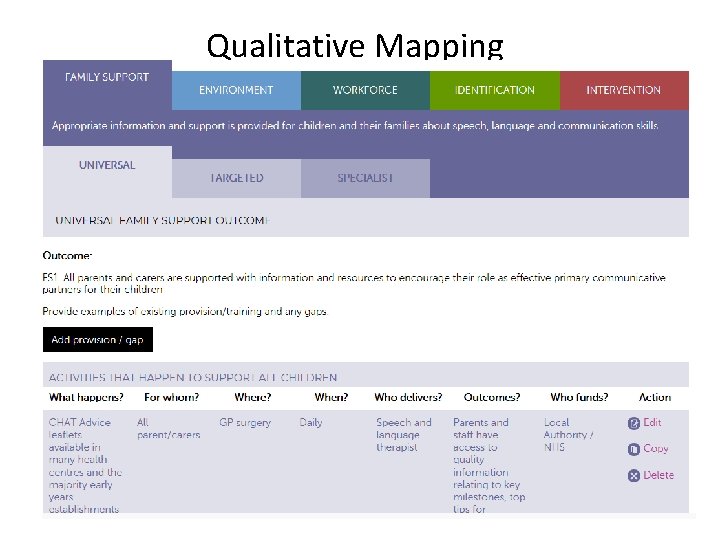Click the 'All parent/carers' cell
Viewport: 720px width, 540px height.
coord(169,429)
